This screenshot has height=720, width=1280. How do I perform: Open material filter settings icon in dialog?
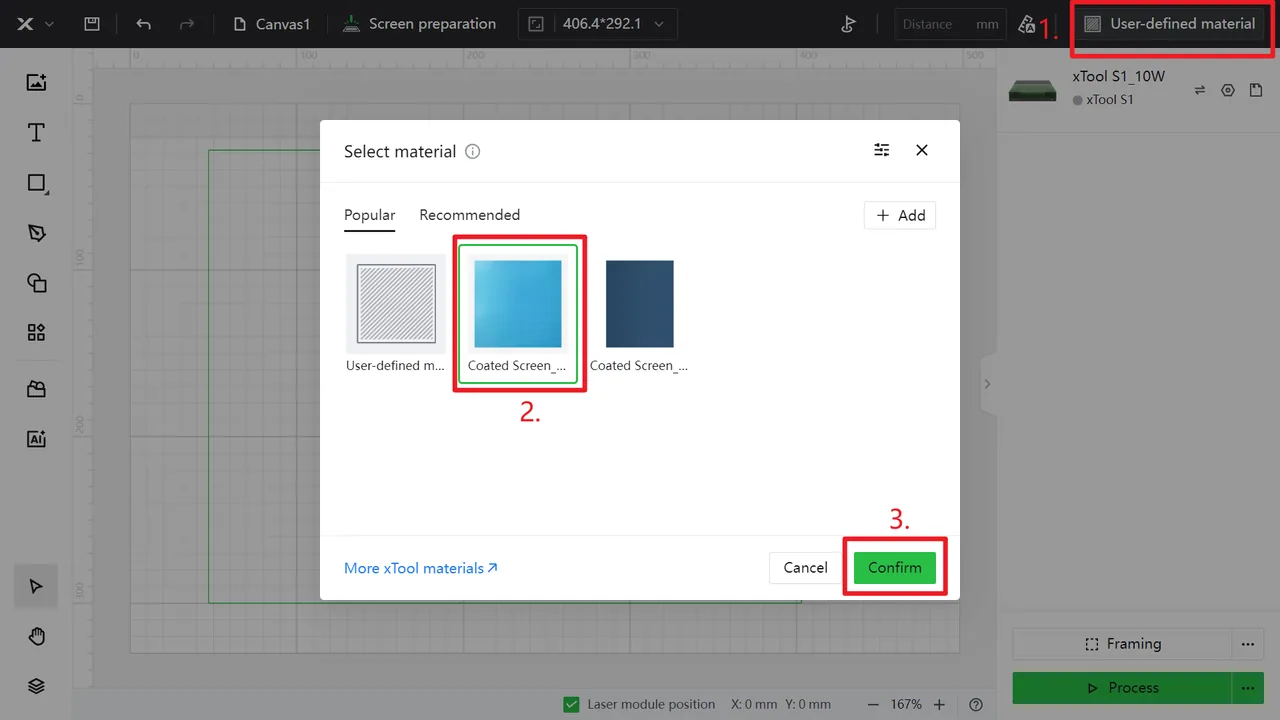(x=881, y=150)
